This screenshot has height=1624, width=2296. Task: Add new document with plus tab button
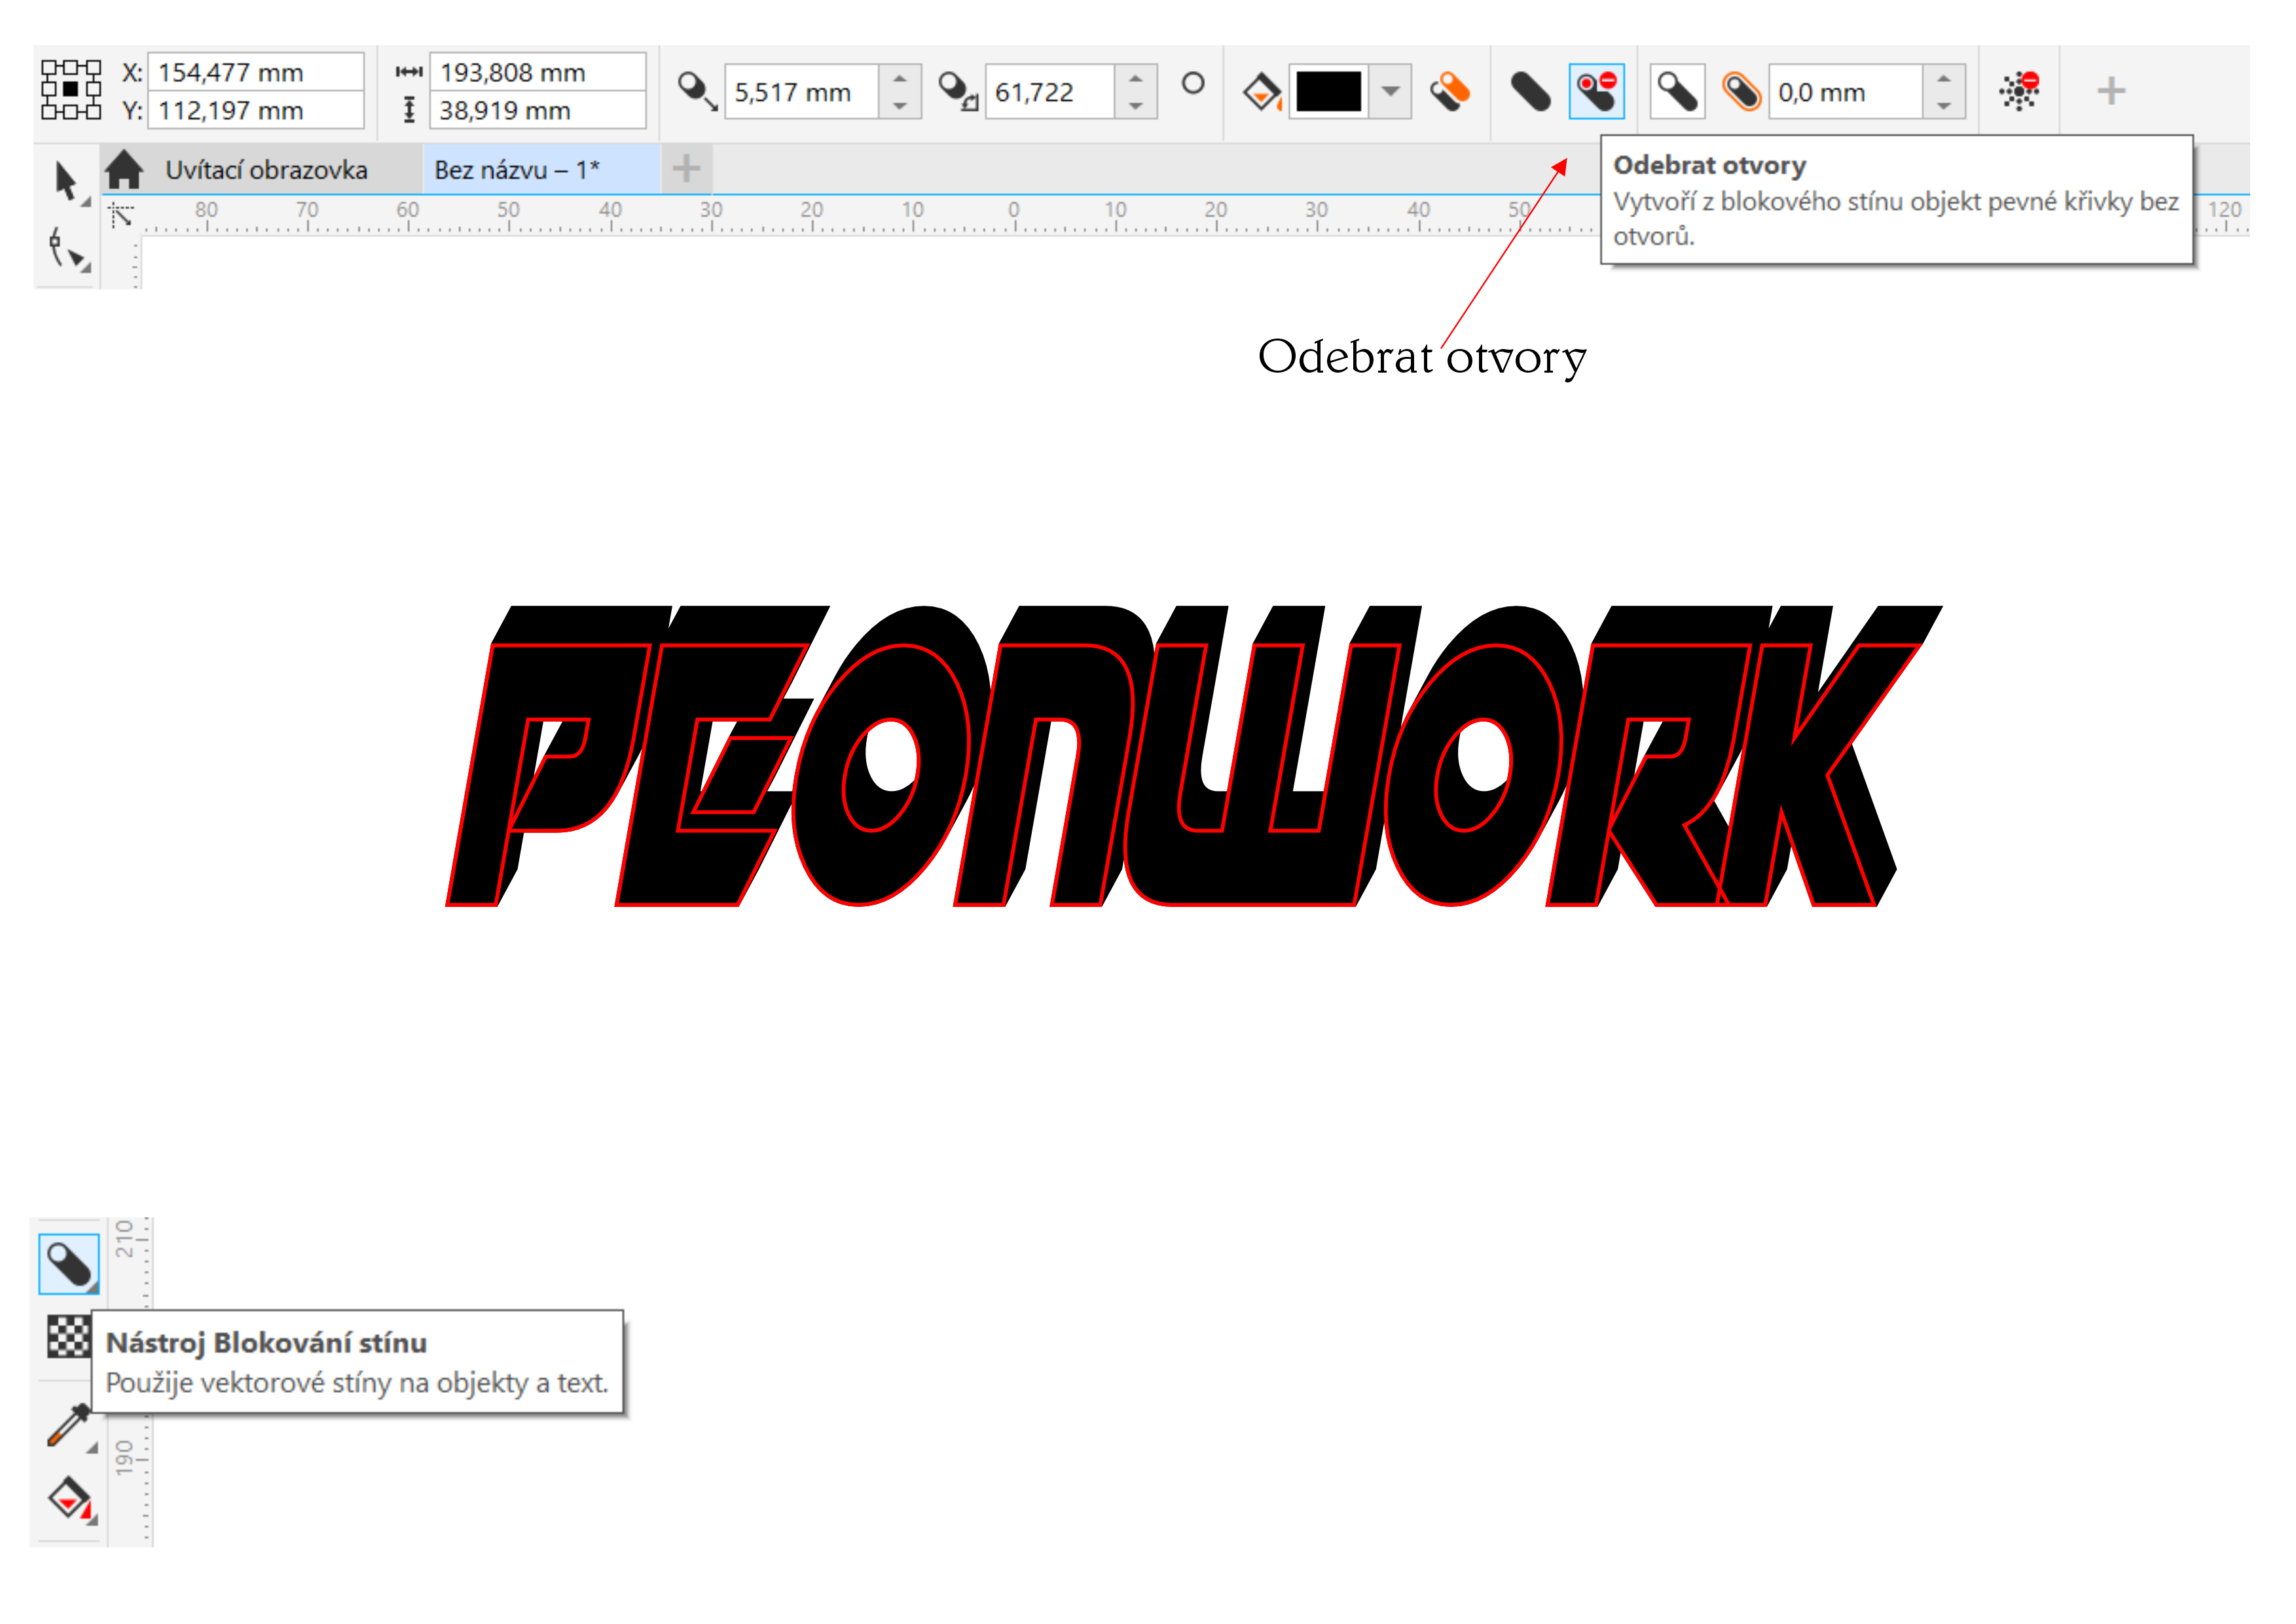[686, 169]
